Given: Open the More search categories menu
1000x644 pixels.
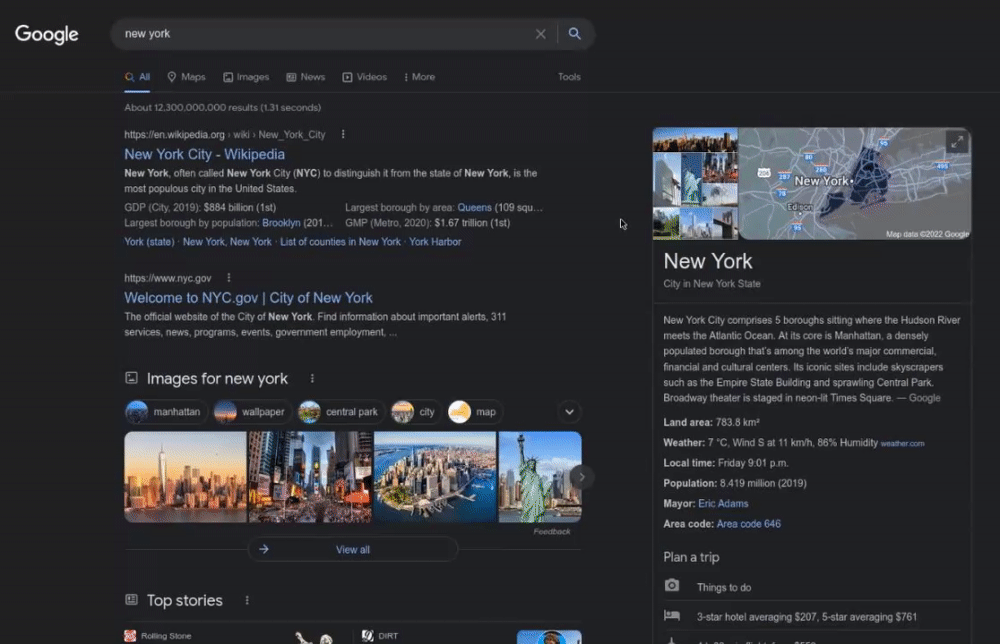Looking at the screenshot, I should coord(419,77).
